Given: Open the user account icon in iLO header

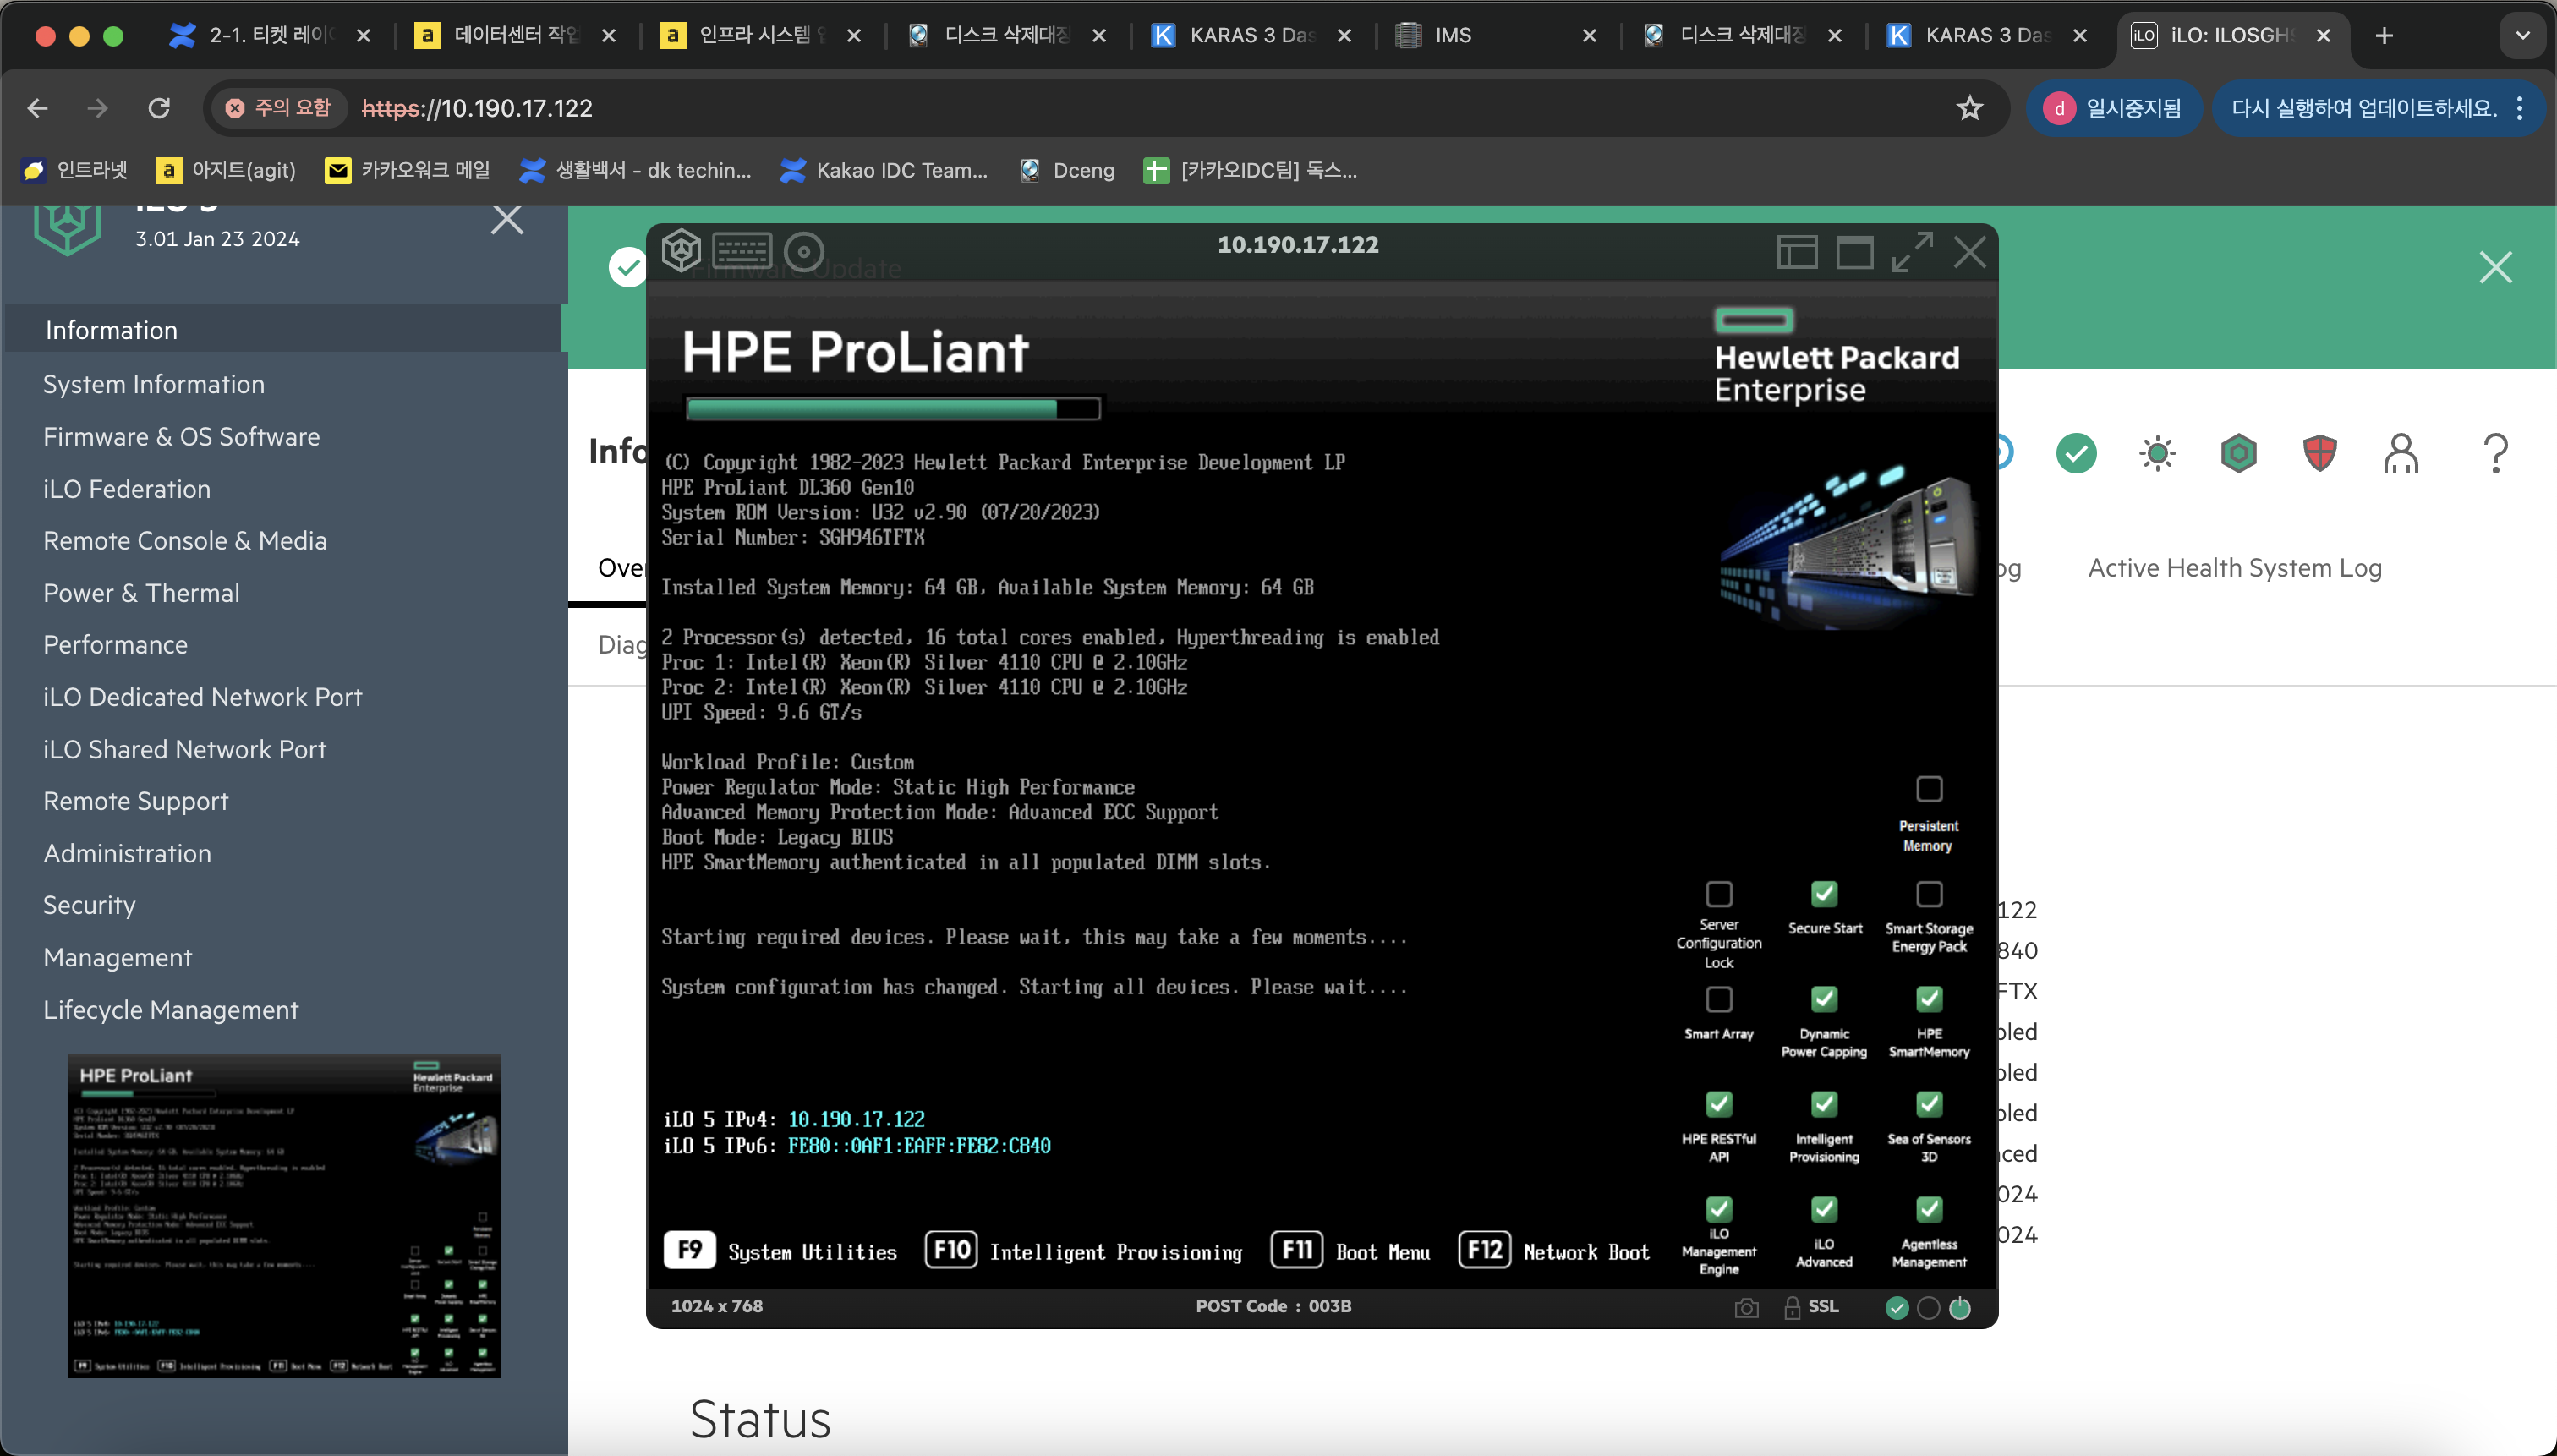Looking at the screenshot, I should pyautogui.click(x=2400, y=453).
